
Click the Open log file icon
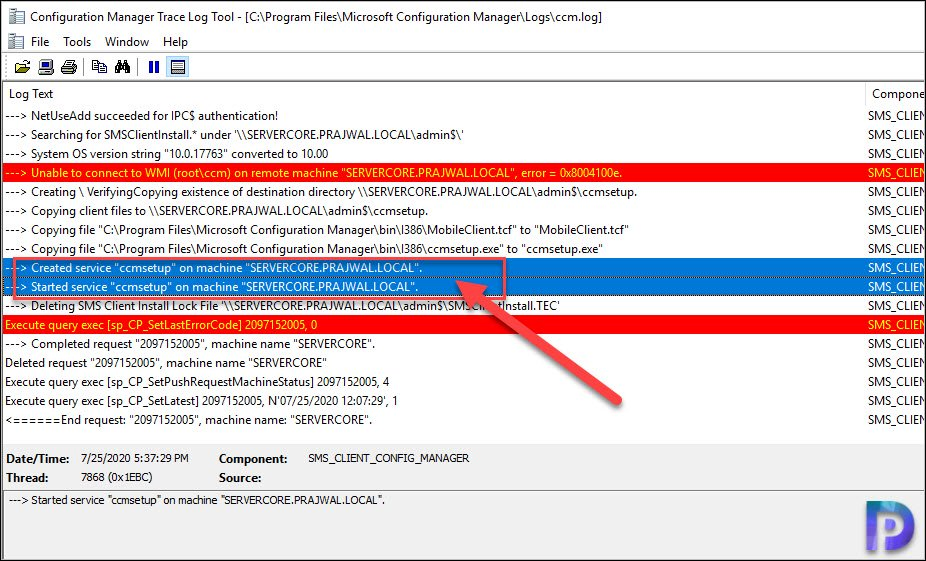click(x=22, y=67)
